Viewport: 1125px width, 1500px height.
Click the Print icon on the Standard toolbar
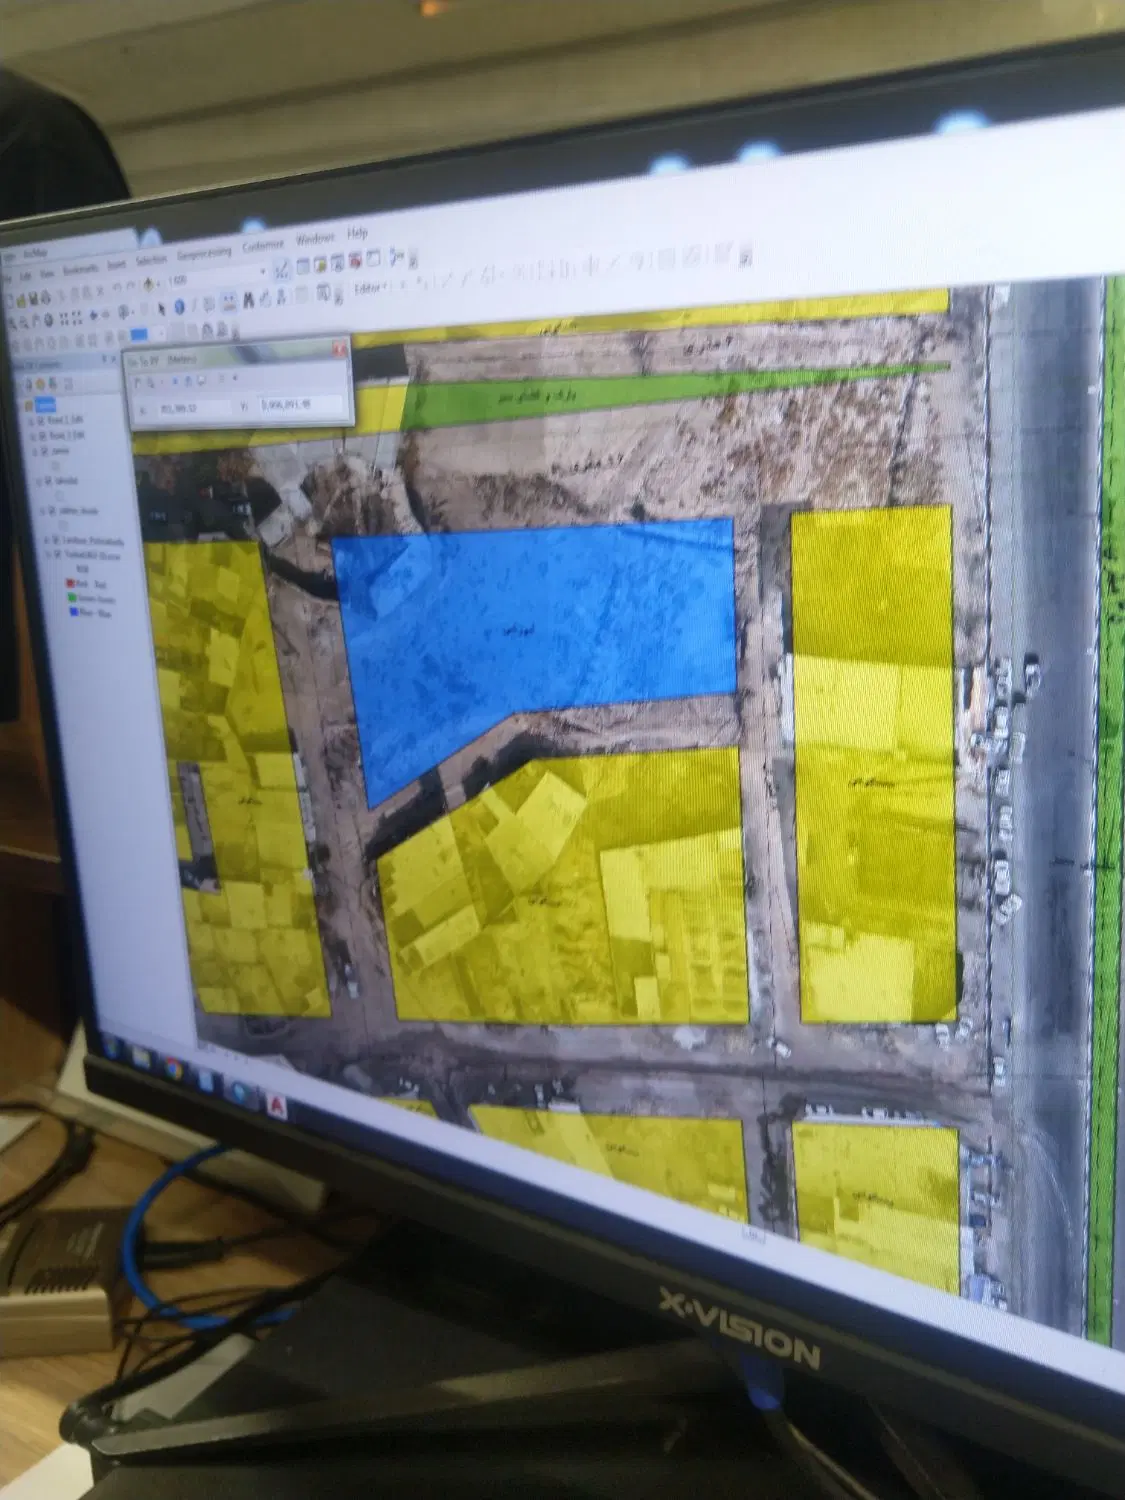point(46,297)
